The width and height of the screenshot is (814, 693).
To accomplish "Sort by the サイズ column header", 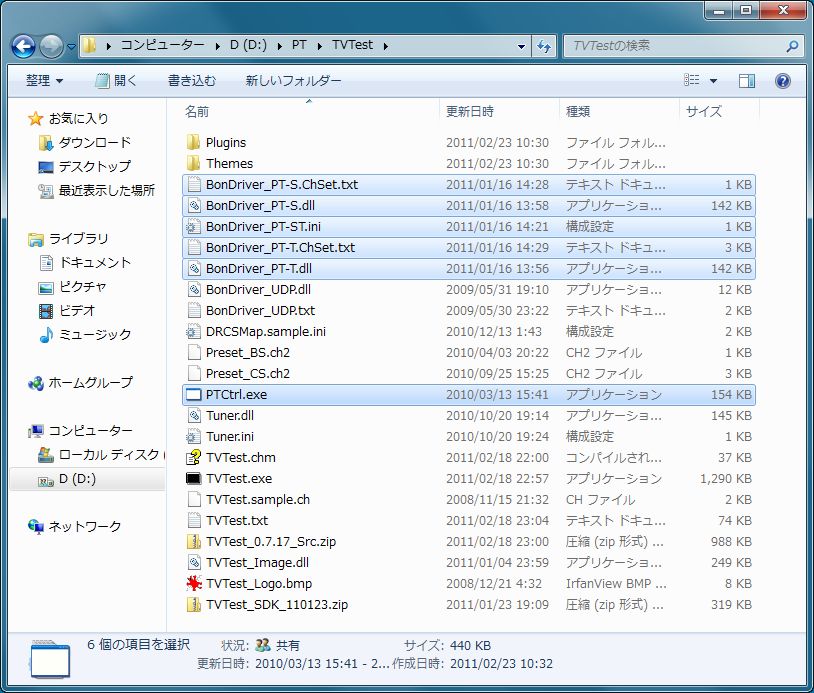I will click(x=703, y=111).
